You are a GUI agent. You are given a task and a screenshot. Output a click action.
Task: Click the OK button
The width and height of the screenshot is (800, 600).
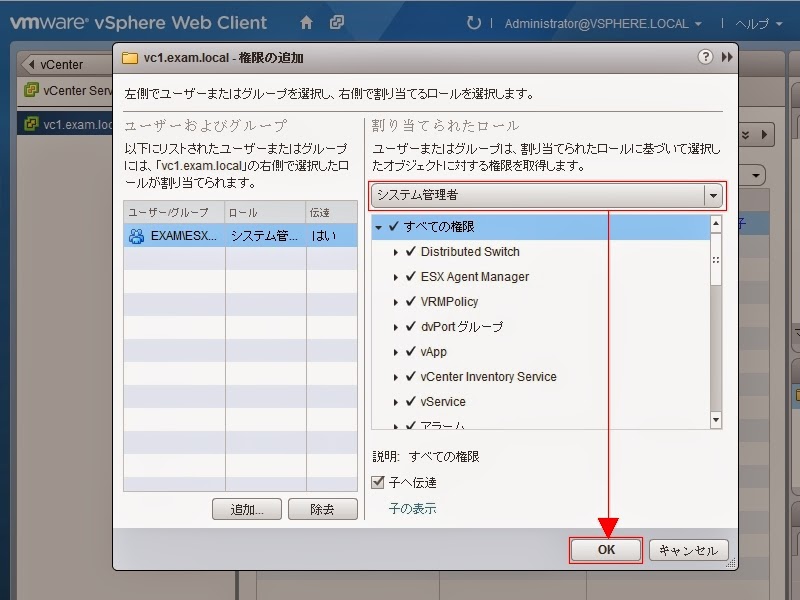(606, 550)
